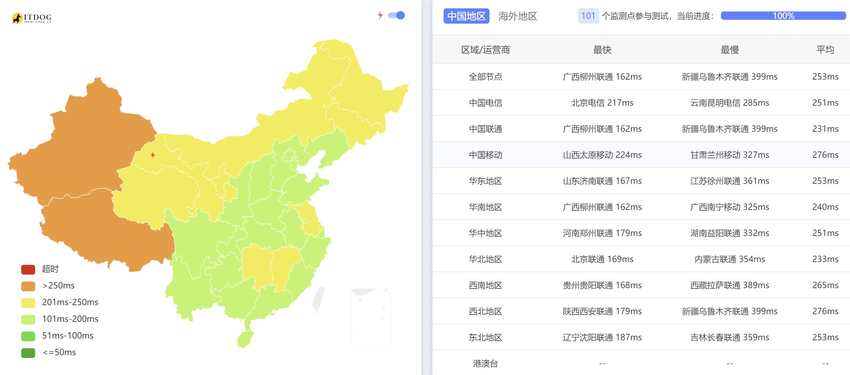Click the ITDOG logo
The image size is (850, 375).
(32, 18)
